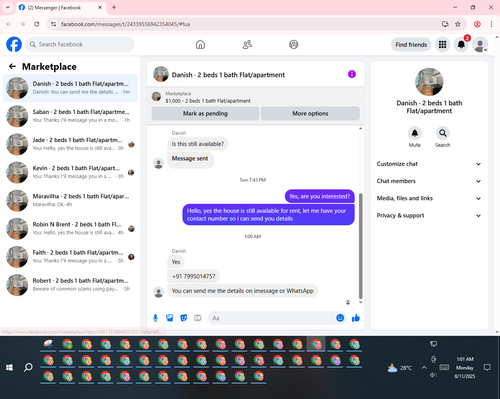Open the Jade conversation
This screenshot has height=399, width=500.
pos(70,144)
